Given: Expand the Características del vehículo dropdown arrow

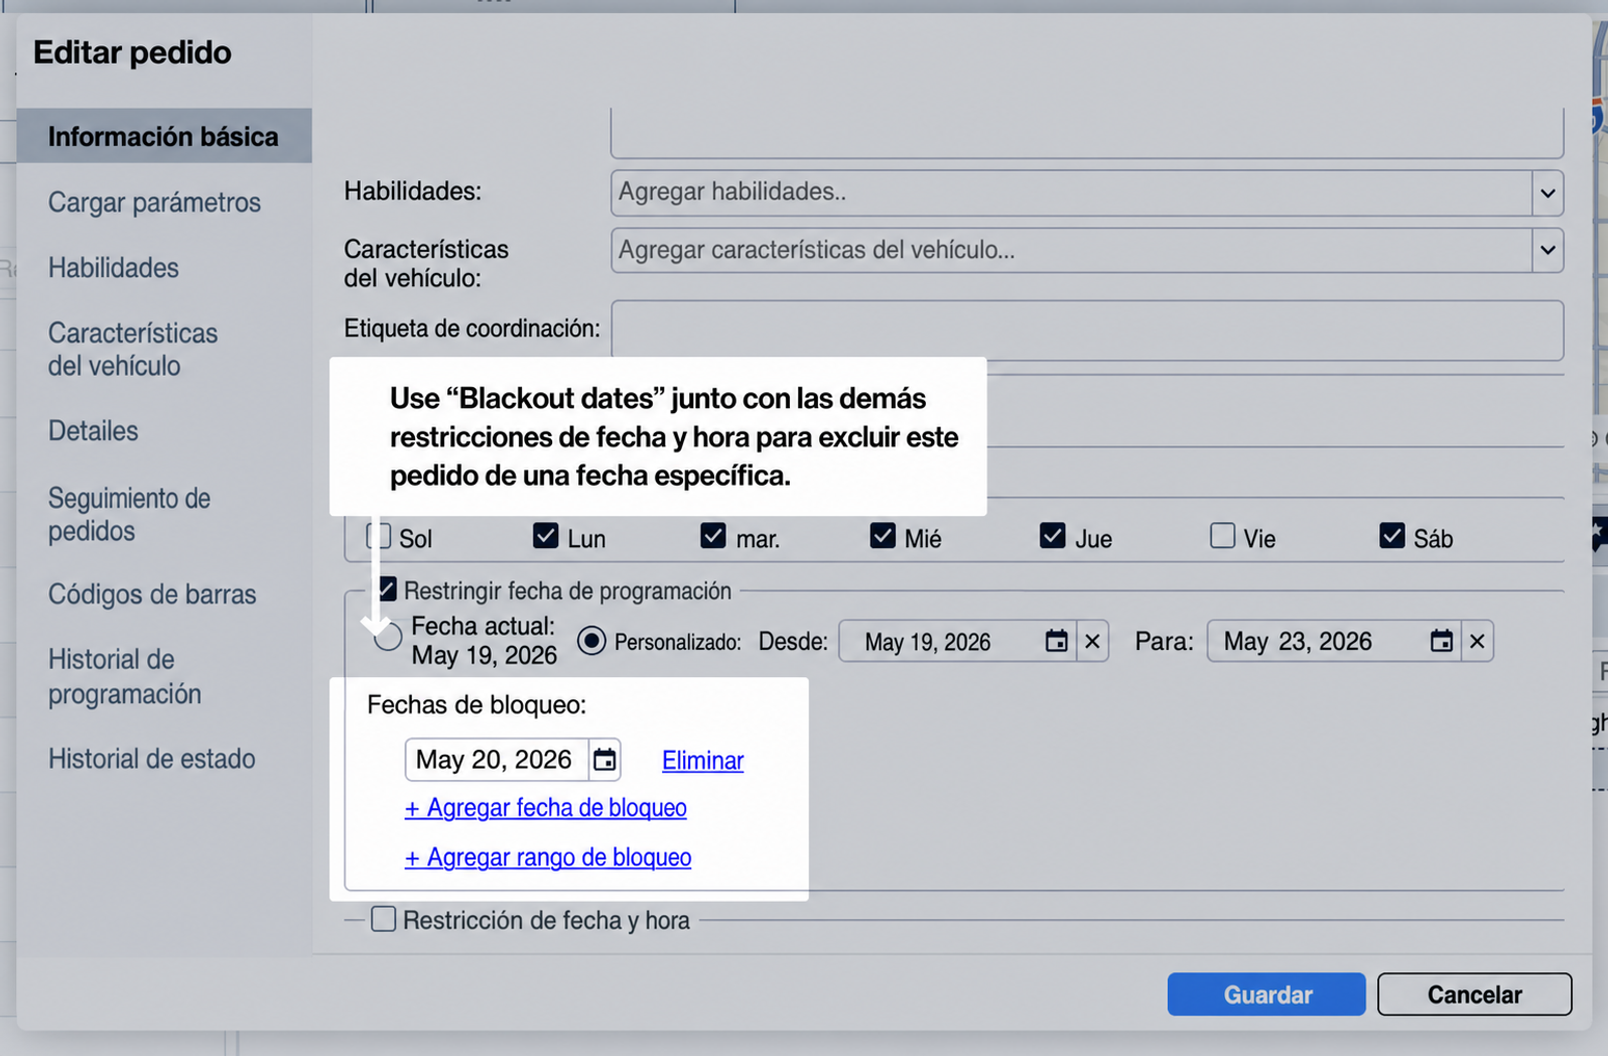Looking at the screenshot, I should [1548, 250].
